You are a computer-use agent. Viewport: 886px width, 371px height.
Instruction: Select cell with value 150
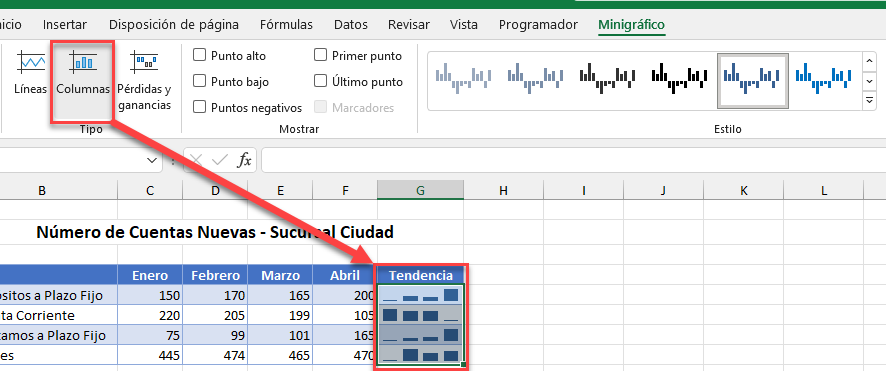click(x=150, y=295)
